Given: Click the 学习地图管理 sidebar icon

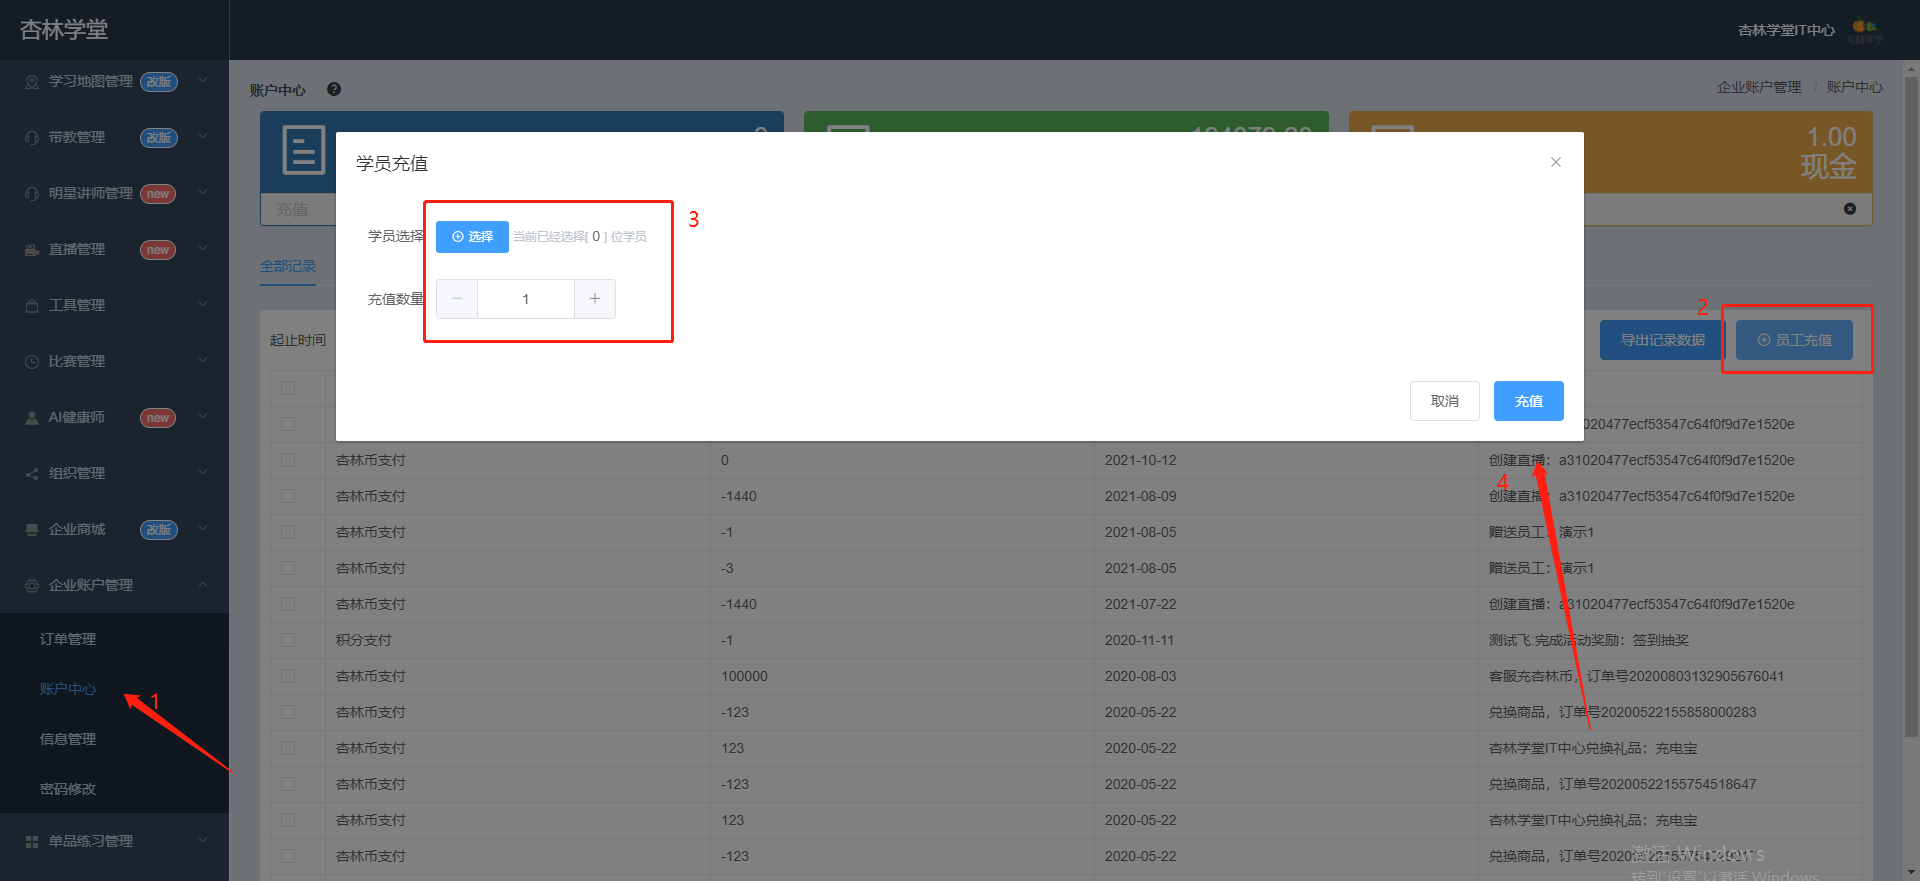Looking at the screenshot, I should click(32, 82).
